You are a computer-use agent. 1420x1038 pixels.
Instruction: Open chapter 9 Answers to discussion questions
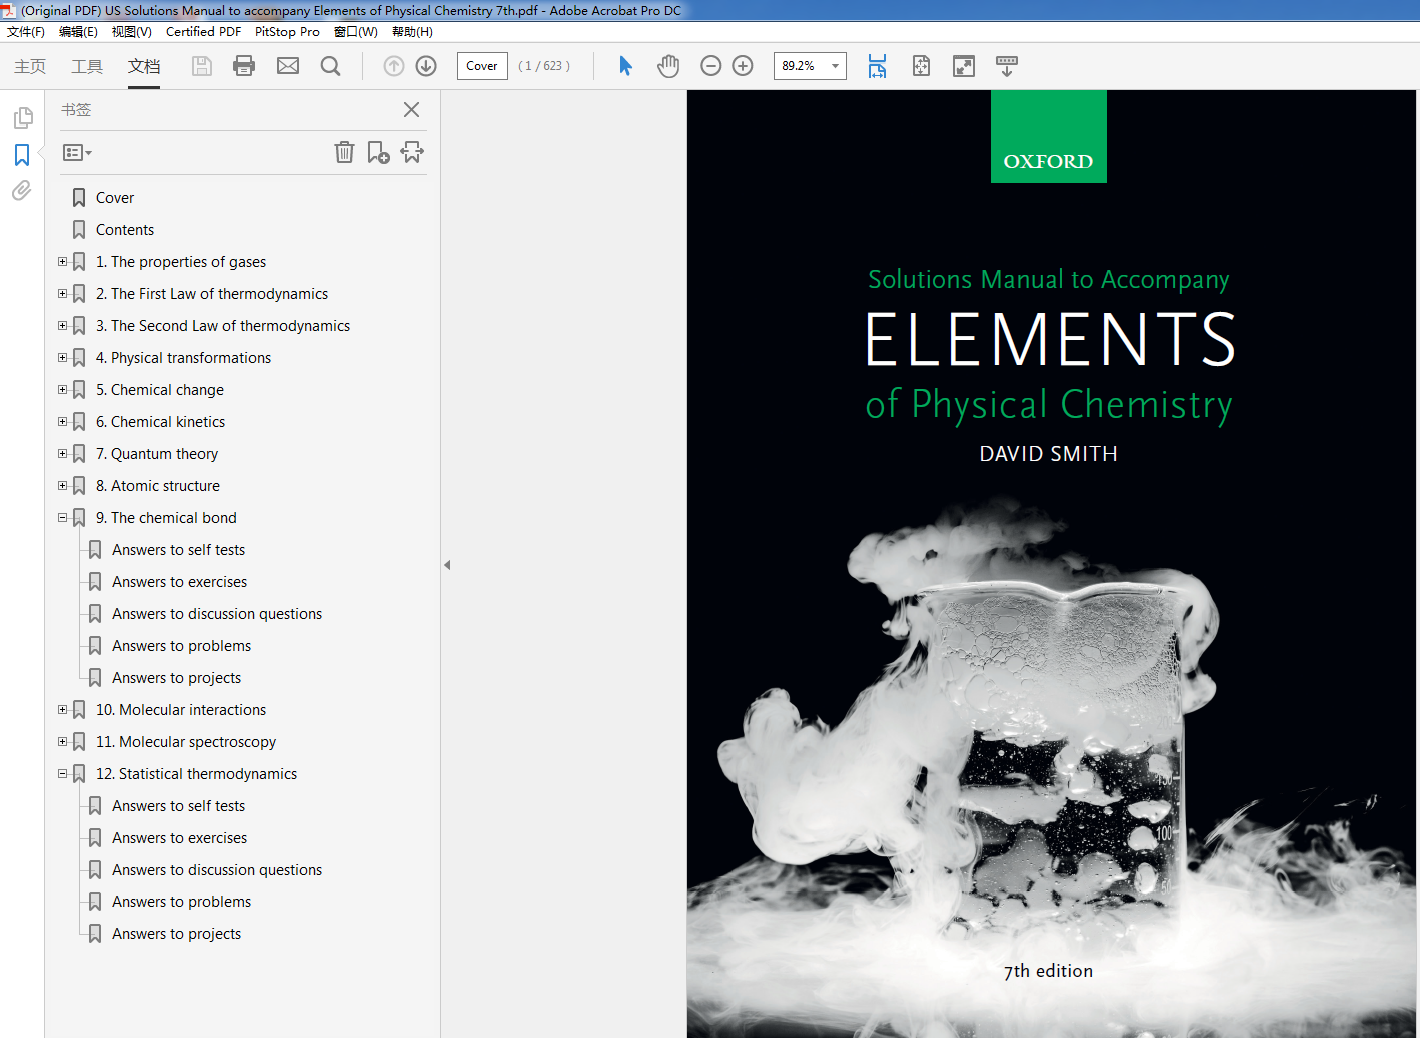217,614
